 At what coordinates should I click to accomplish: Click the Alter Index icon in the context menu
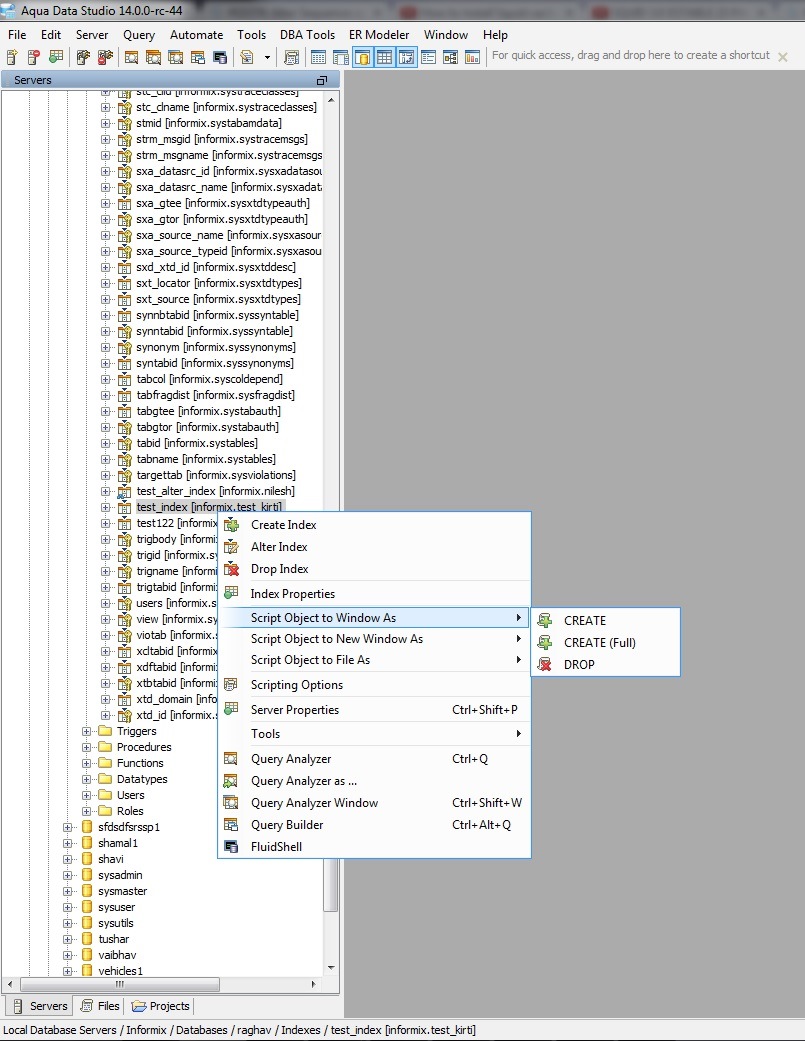click(231, 547)
